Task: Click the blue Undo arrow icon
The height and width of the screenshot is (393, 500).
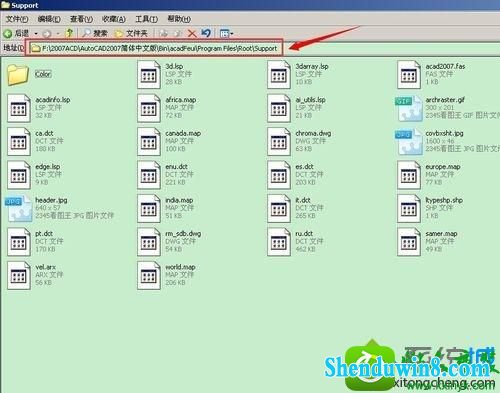Action: point(206,33)
